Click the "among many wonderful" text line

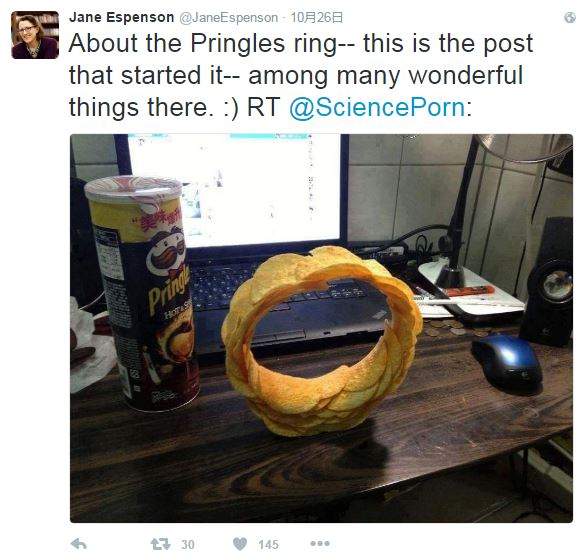pyautogui.click(x=385, y=76)
